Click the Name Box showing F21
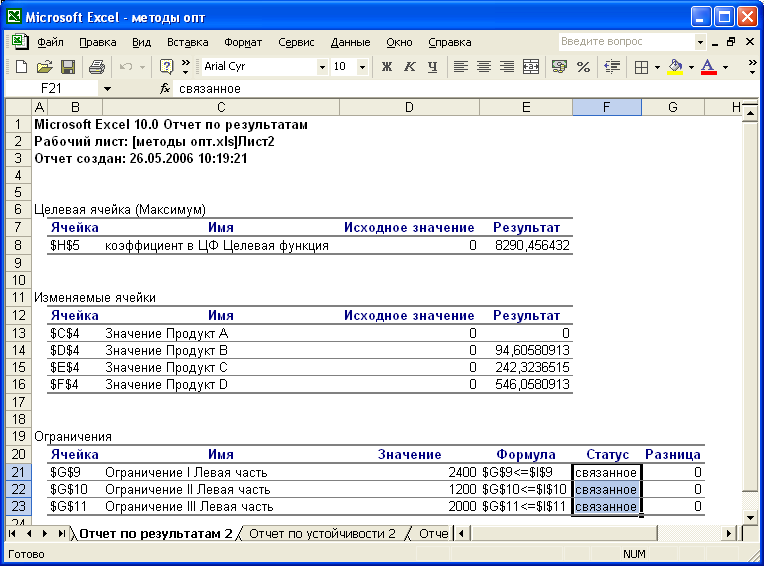The width and height of the screenshot is (764, 566). tap(51, 89)
